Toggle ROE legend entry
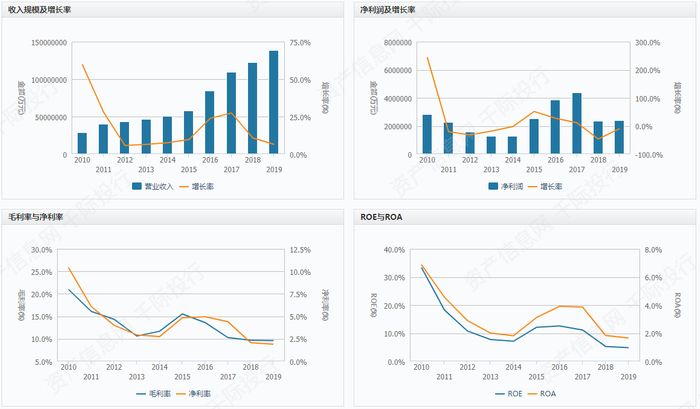Screen dimensions: 700x409 [x=508, y=394]
